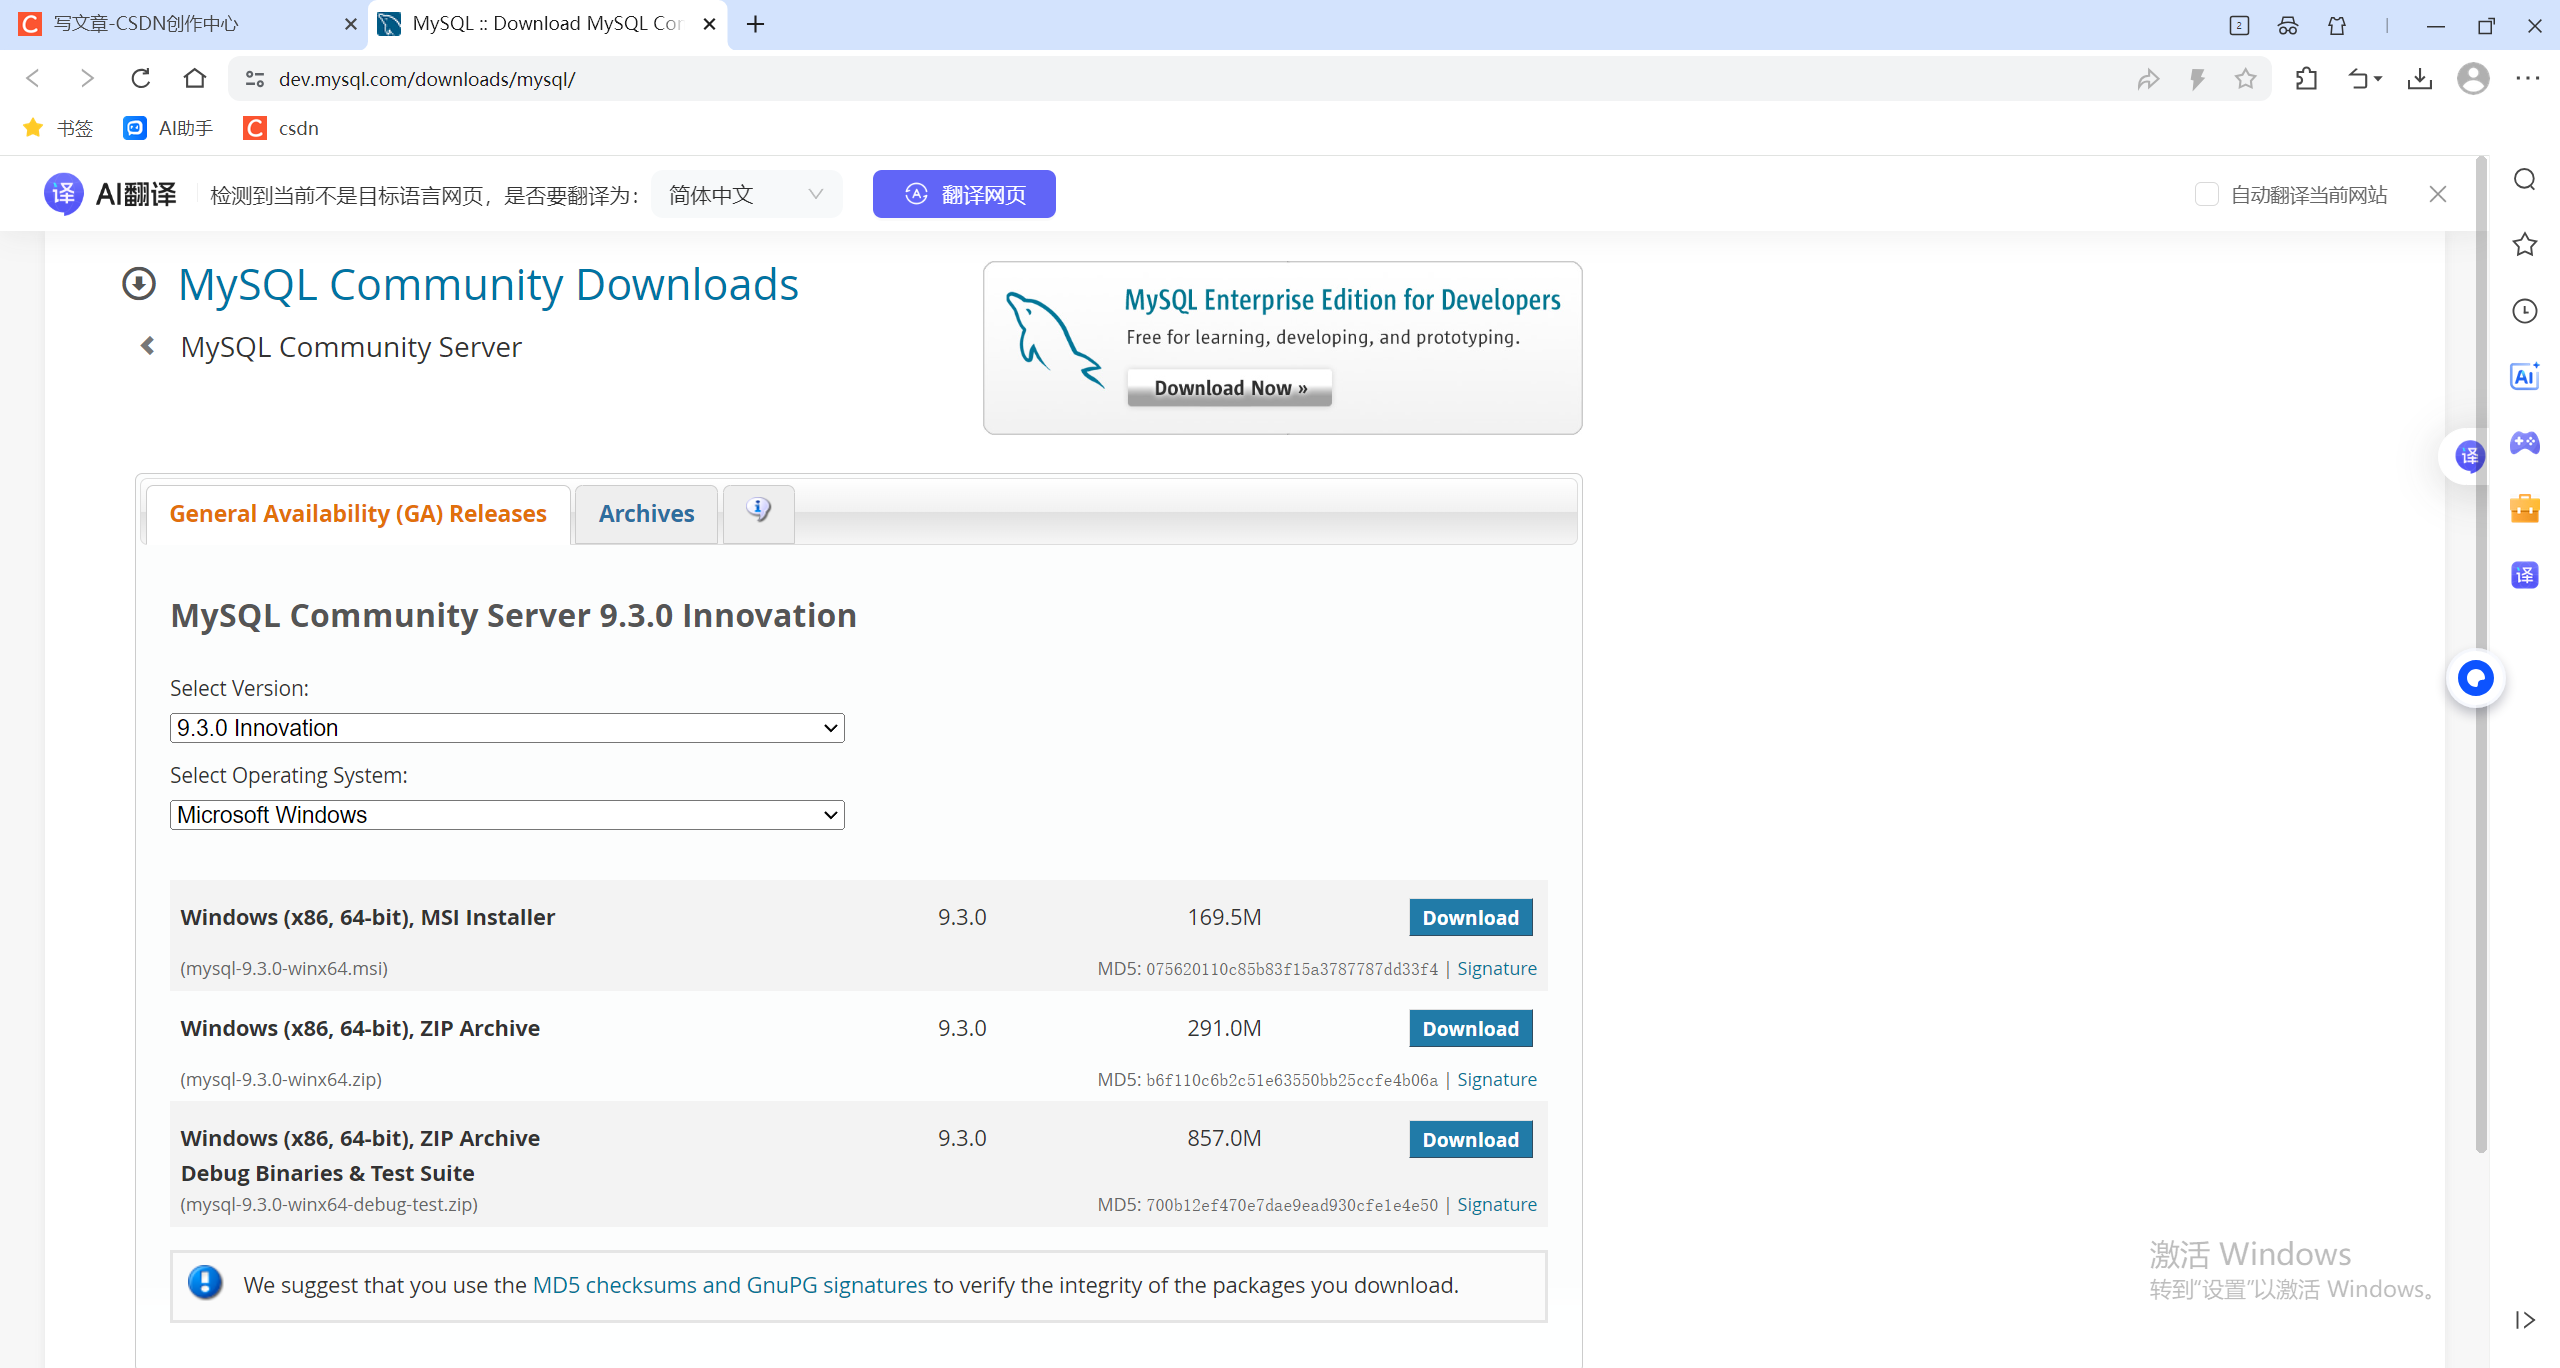This screenshot has width=2560, height=1368.
Task: Click the floating translate bubble
Action: pos(2469,457)
